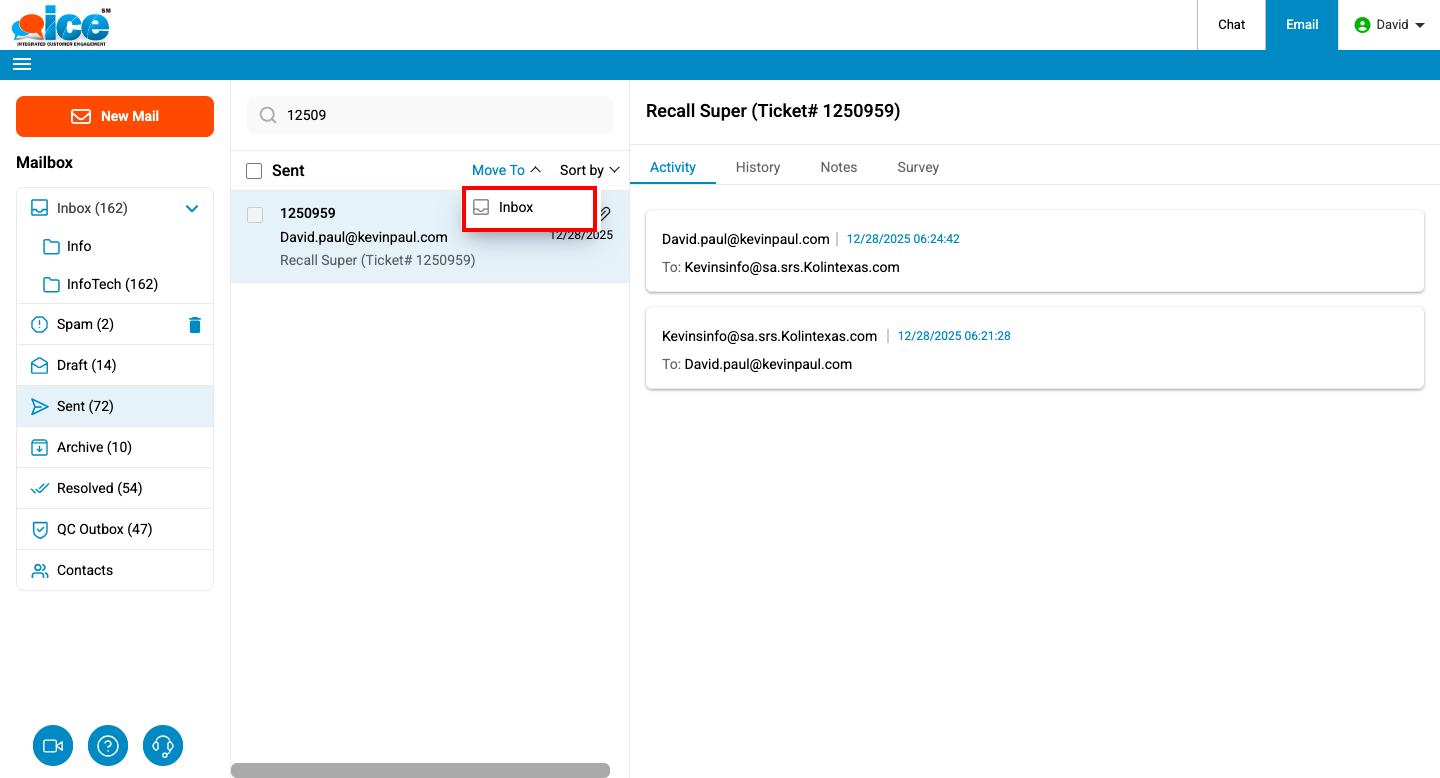The image size is (1440, 778).
Task: Close the Move To dropdown
Action: [506, 170]
